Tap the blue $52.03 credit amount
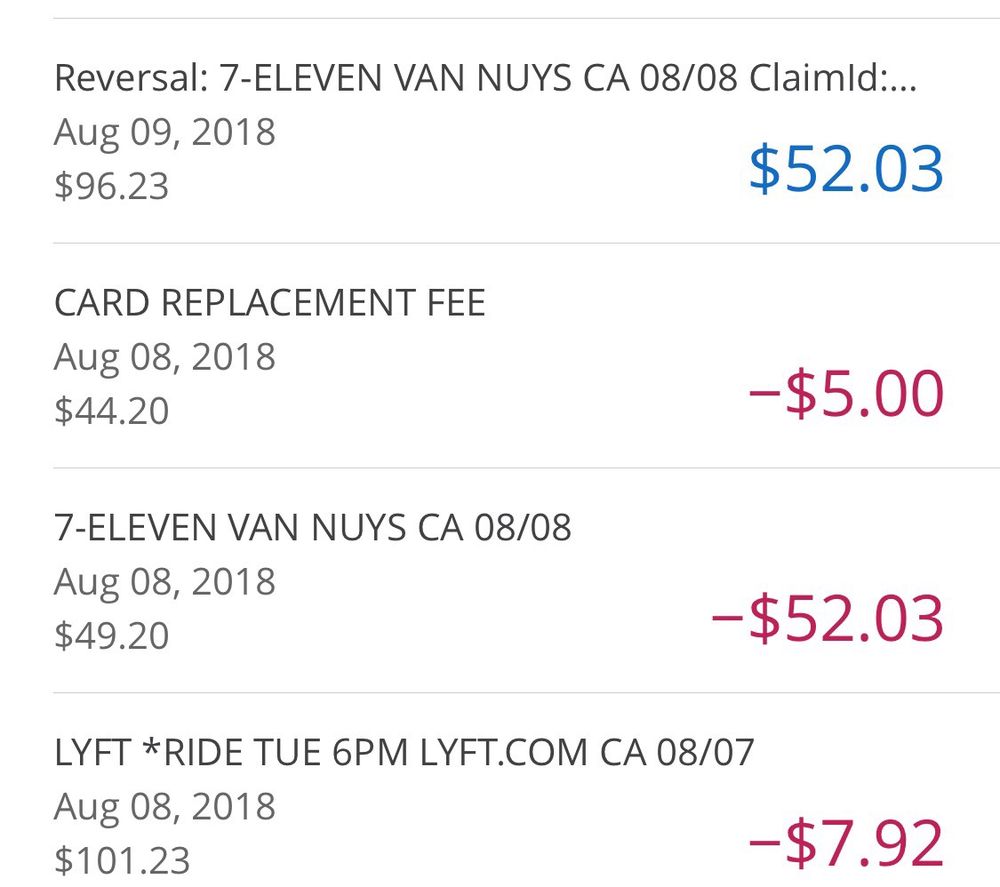The image size is (1000, 887). (846, 168)
